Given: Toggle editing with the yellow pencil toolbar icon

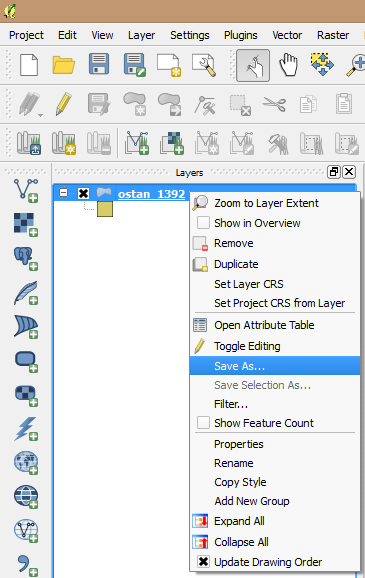Looking at the screenshot, I should (x=63, y=104).
